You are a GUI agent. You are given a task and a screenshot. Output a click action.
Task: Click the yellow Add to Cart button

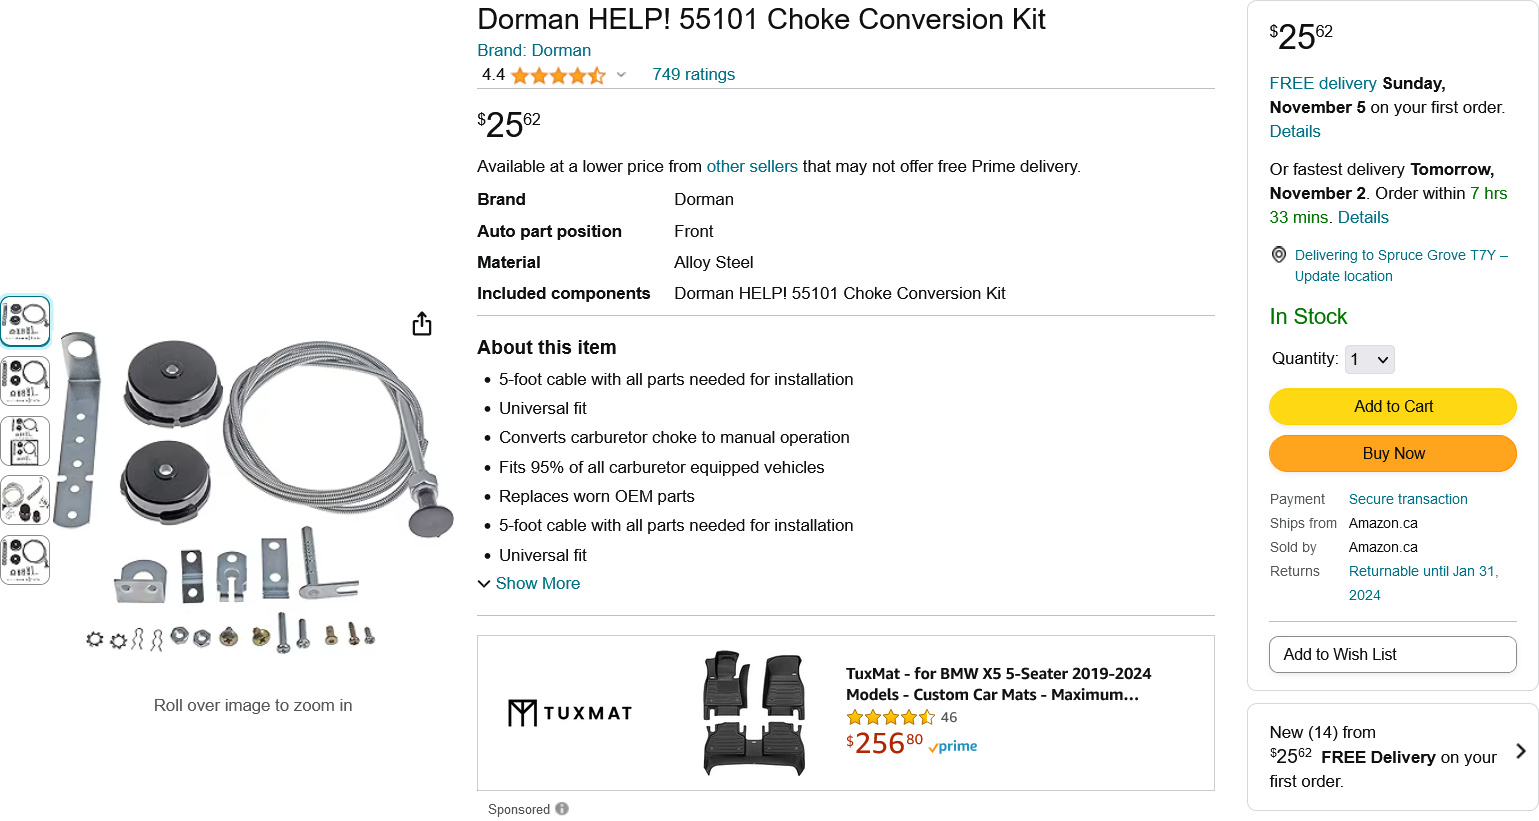[1392, 406]
